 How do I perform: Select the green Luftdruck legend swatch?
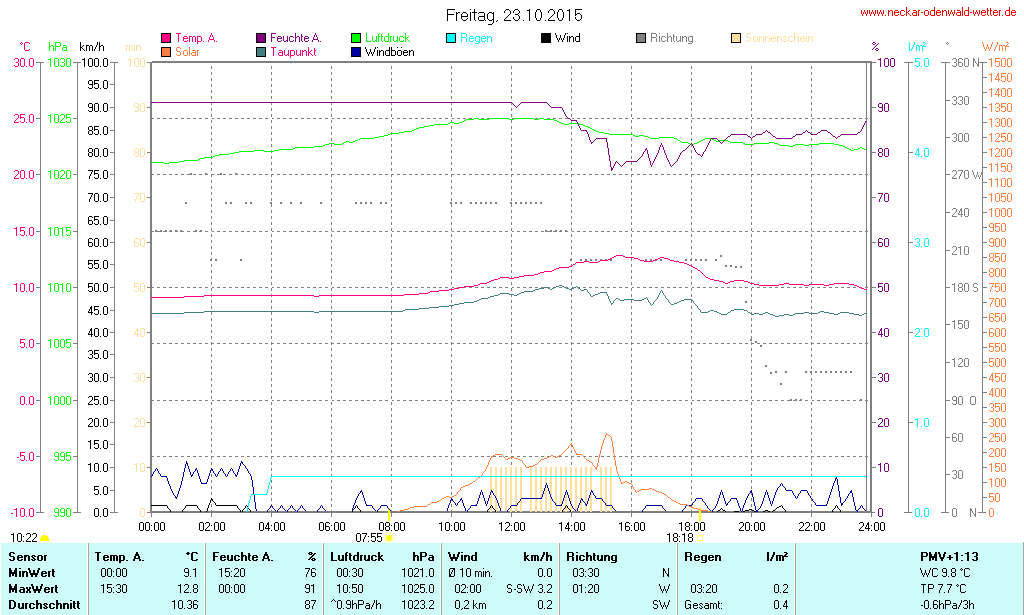tap(357, 38)
